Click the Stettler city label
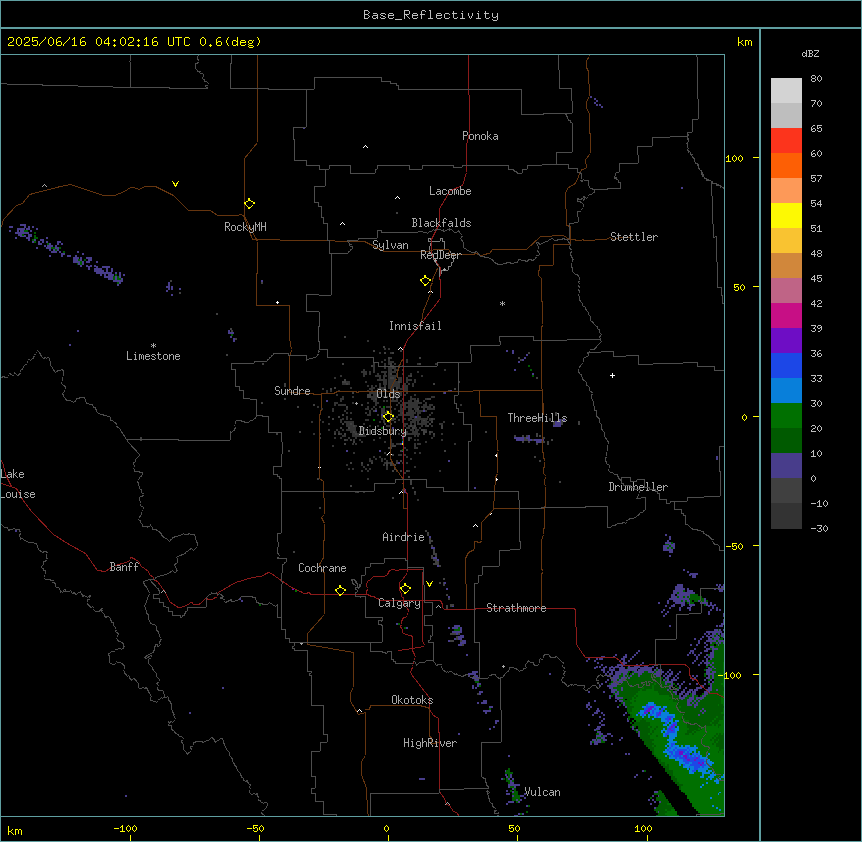This screenshot has width=862, height=842. point(634,237)
